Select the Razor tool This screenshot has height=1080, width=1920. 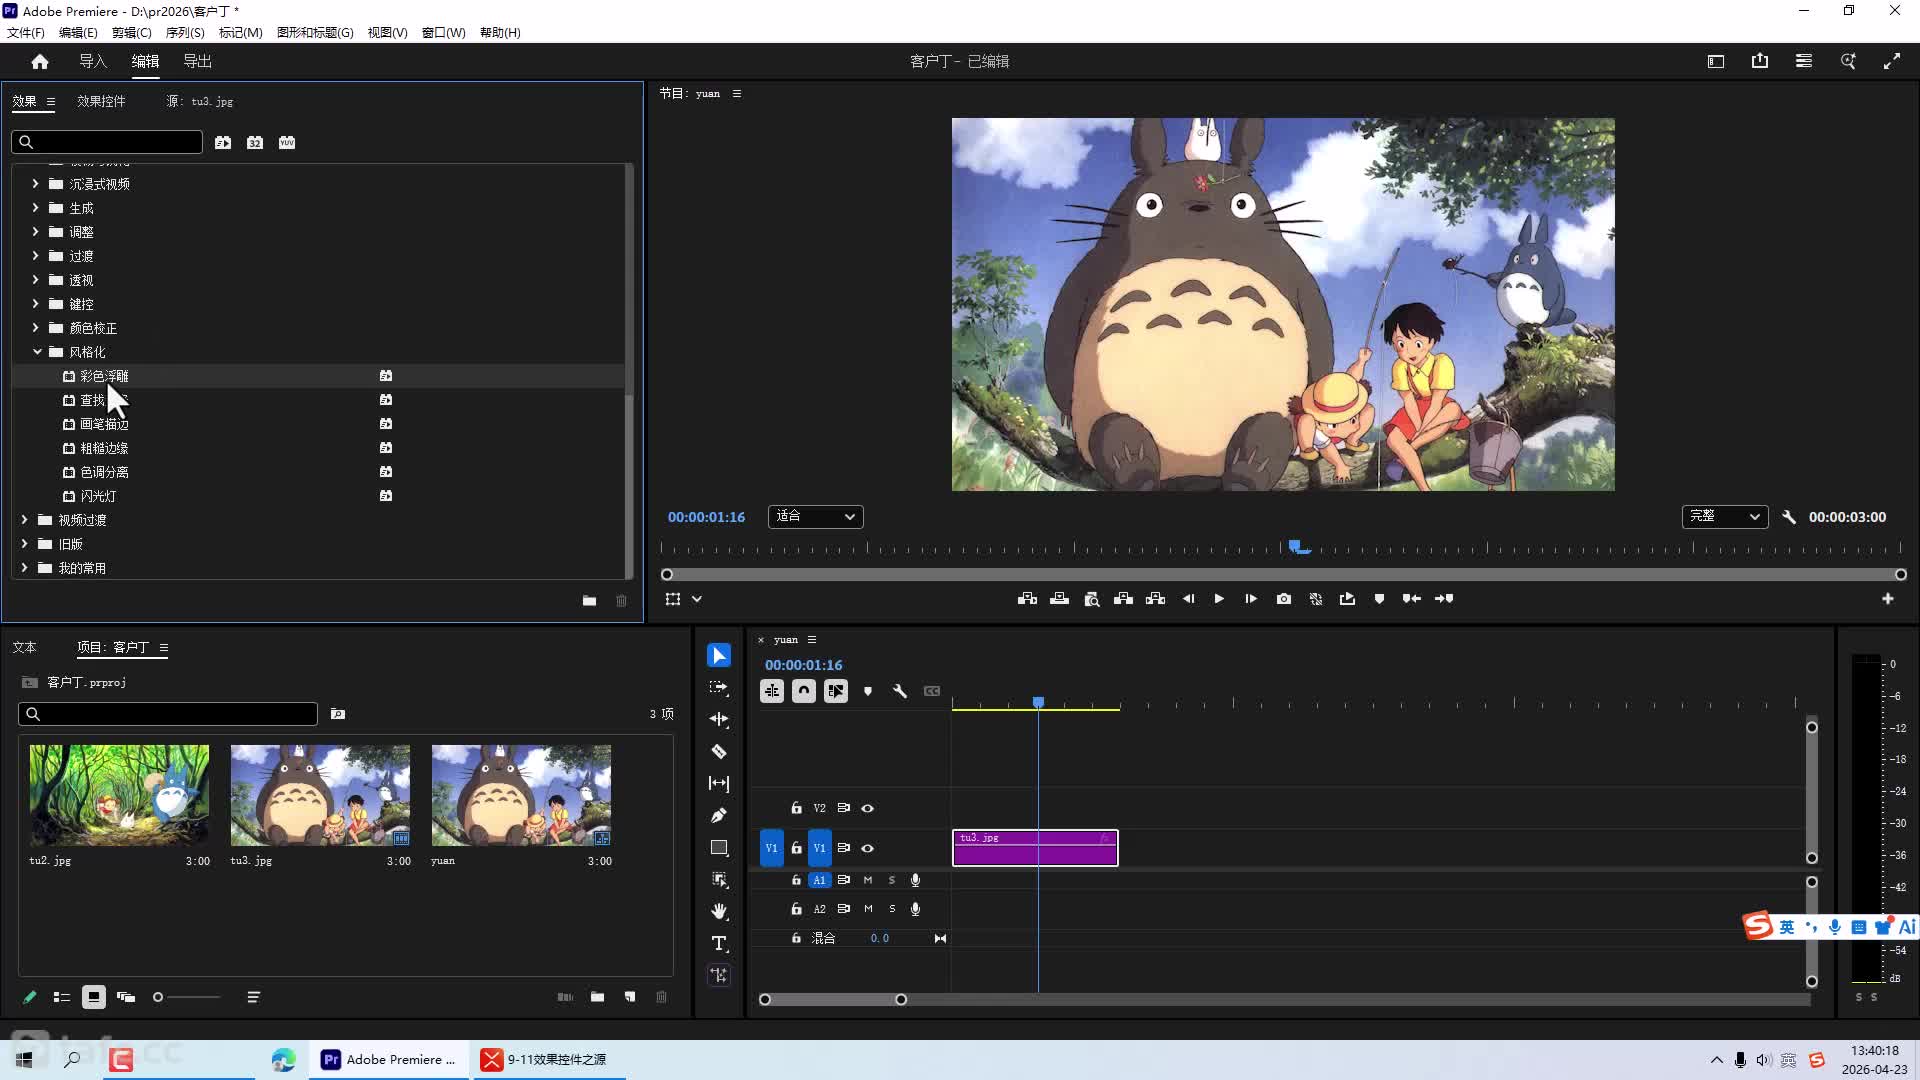tap(719, 752)
